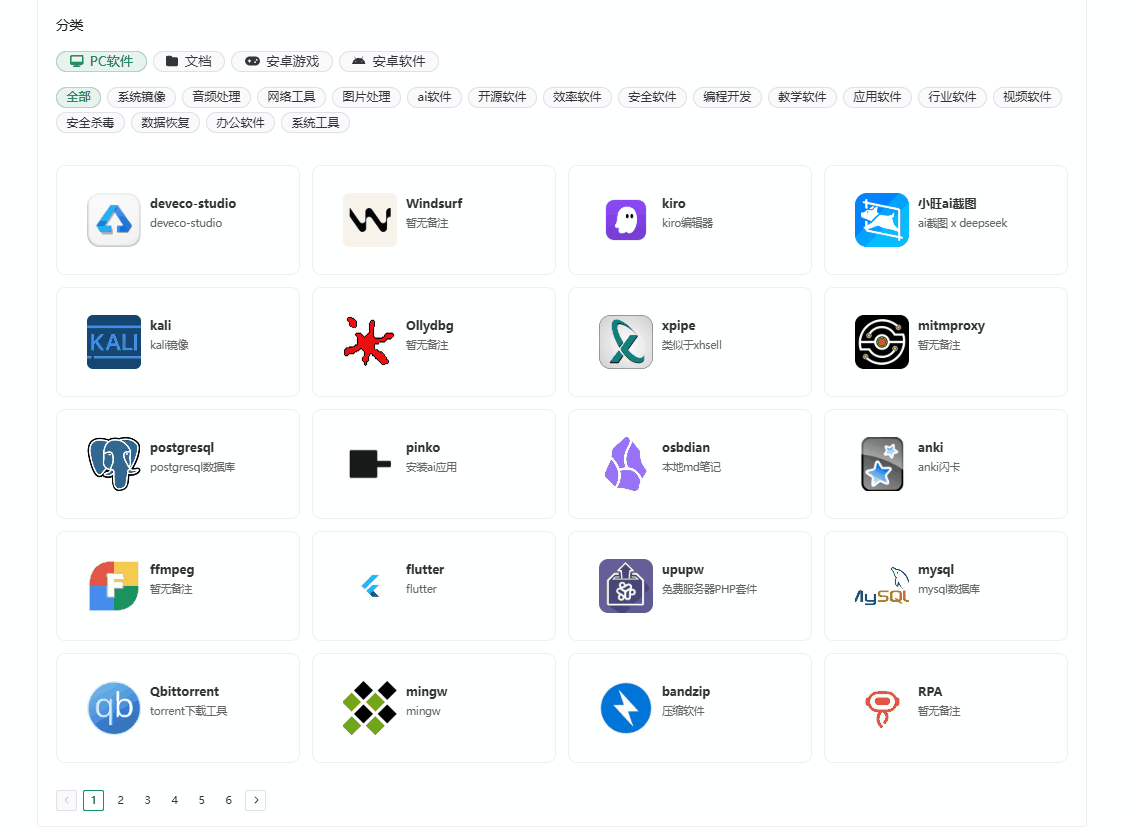The width and height of the screenshot is (1132, 828).
Task: Filter by 安全软件 tag
Action: (653, 97)
